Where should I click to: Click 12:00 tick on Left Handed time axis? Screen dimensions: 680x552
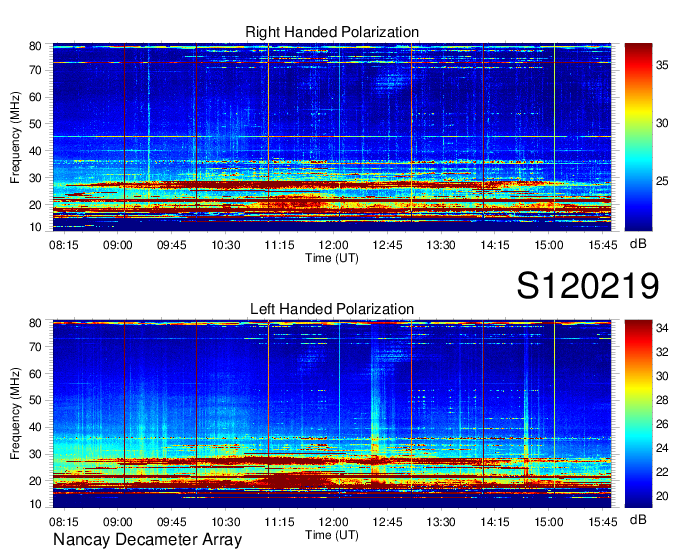click(333, 522)
